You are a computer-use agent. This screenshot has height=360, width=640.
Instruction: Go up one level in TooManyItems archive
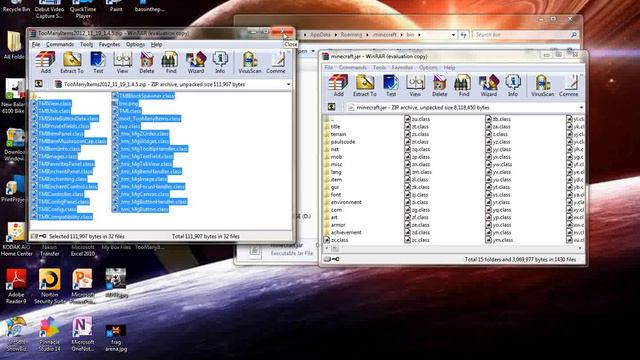coord(39,84)
